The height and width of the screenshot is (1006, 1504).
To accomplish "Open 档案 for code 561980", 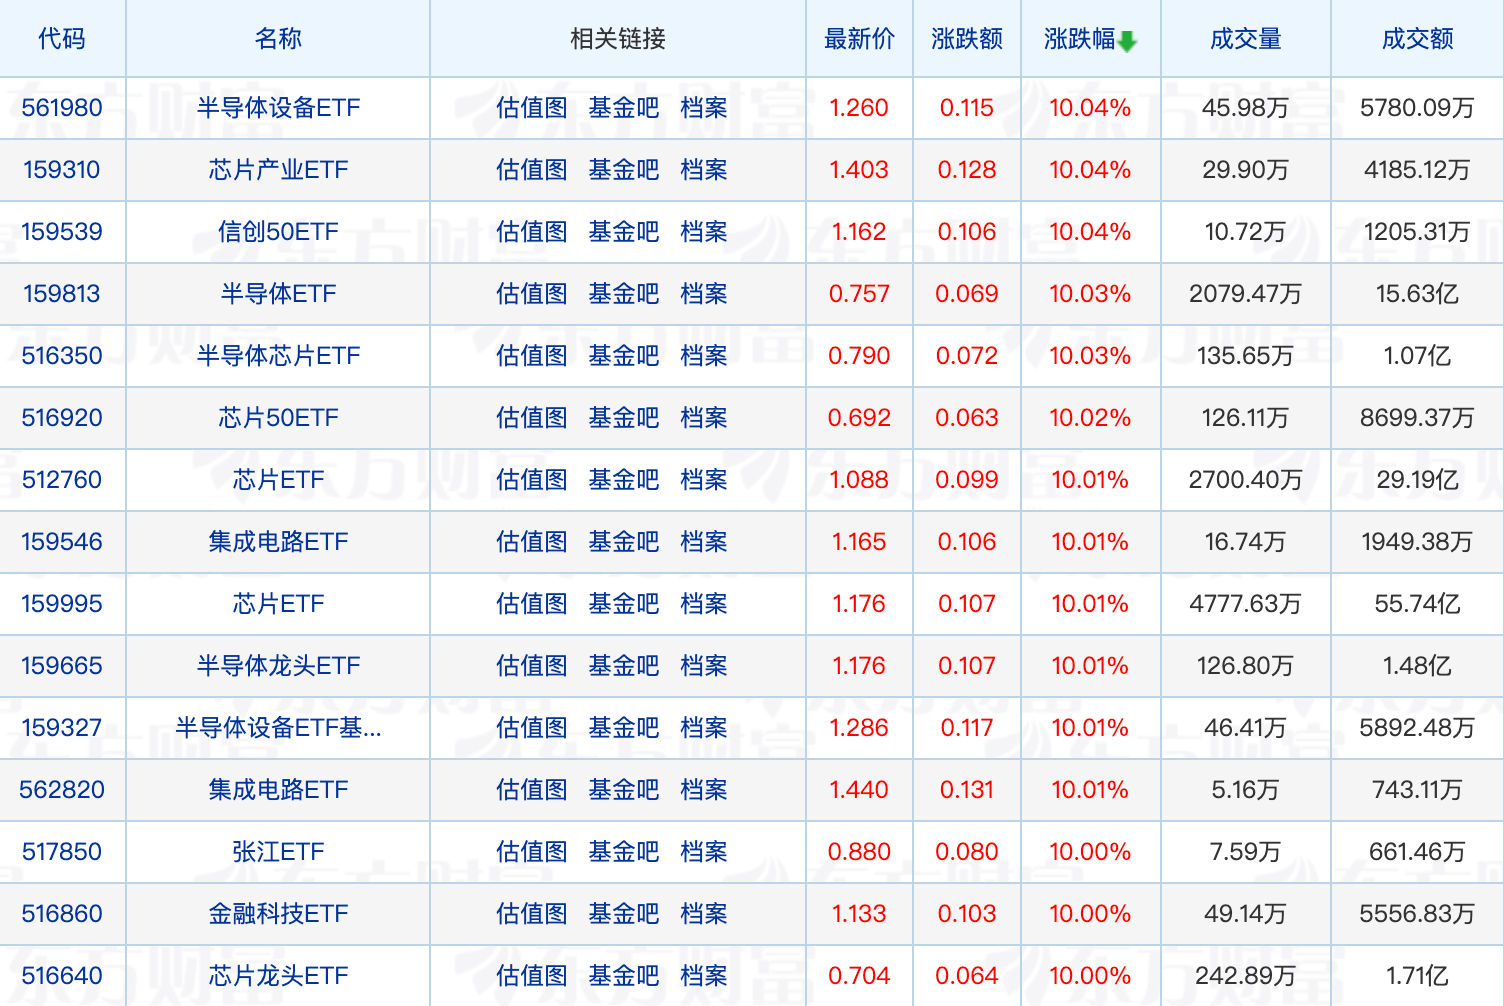I will 704,108.
